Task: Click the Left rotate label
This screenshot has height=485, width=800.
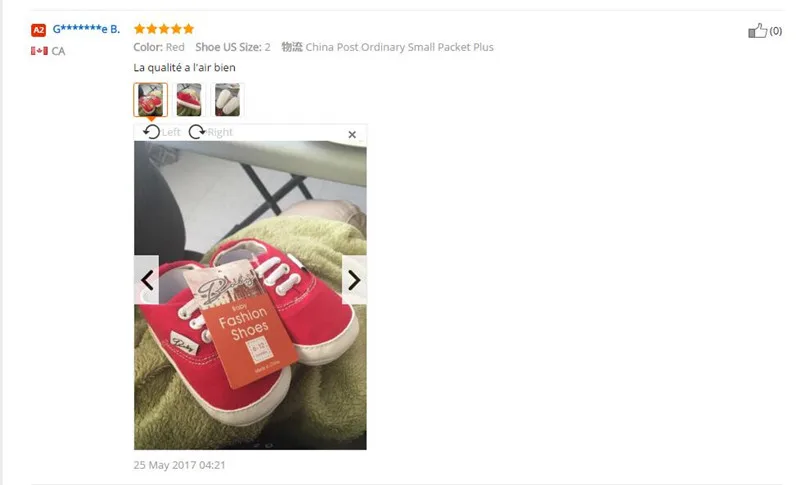Action: tap(171, 132)
